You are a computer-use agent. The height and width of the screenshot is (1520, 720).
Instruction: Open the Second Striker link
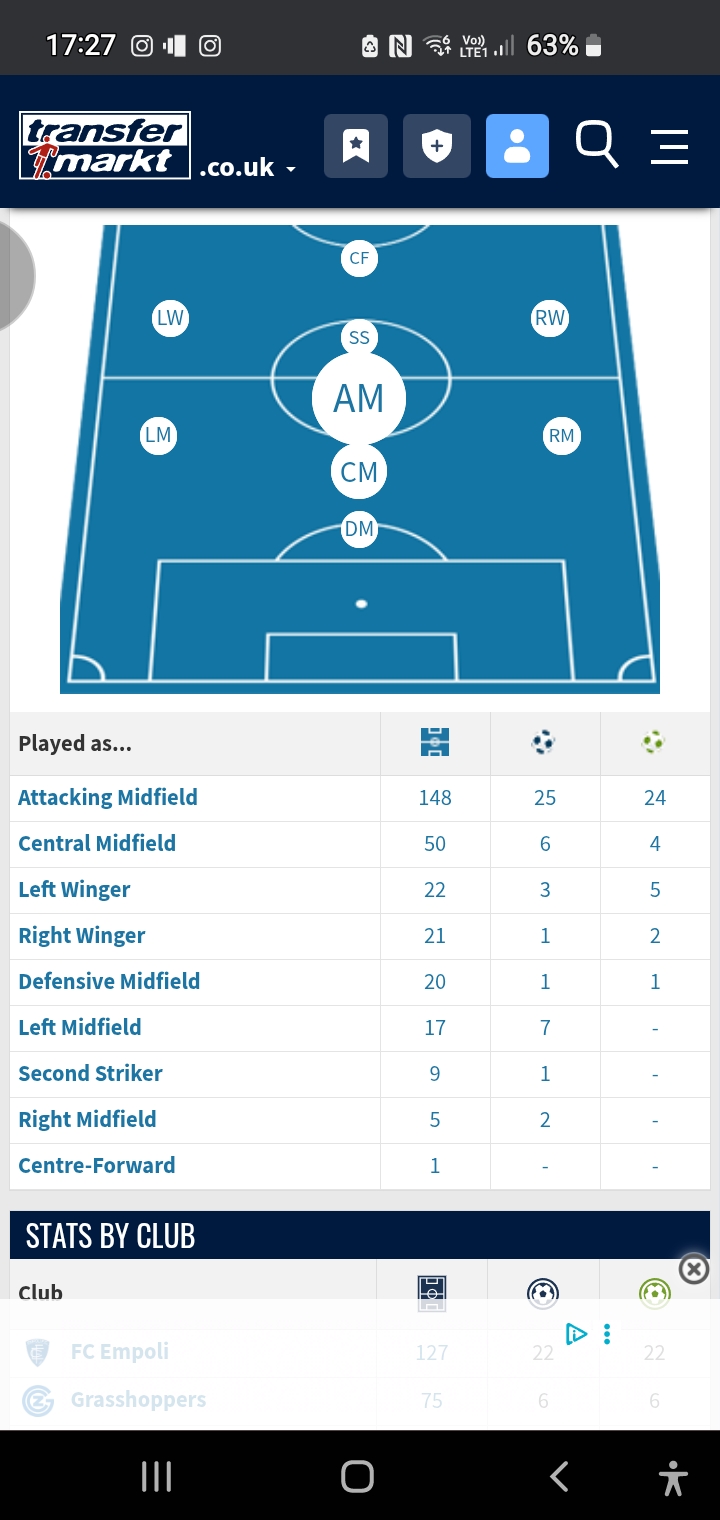pos(90,1073)
